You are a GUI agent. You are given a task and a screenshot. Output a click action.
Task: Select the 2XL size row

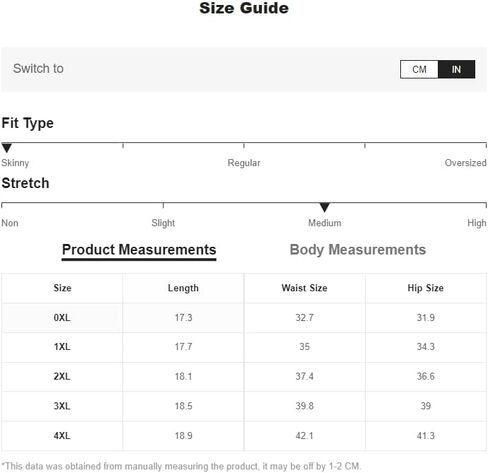[x=244, y=377]
